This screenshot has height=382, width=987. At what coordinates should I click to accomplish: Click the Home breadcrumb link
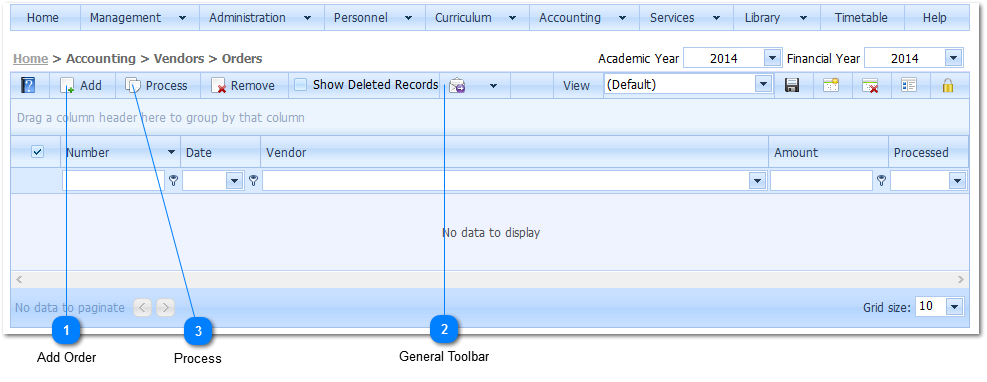tap(30, 59)
